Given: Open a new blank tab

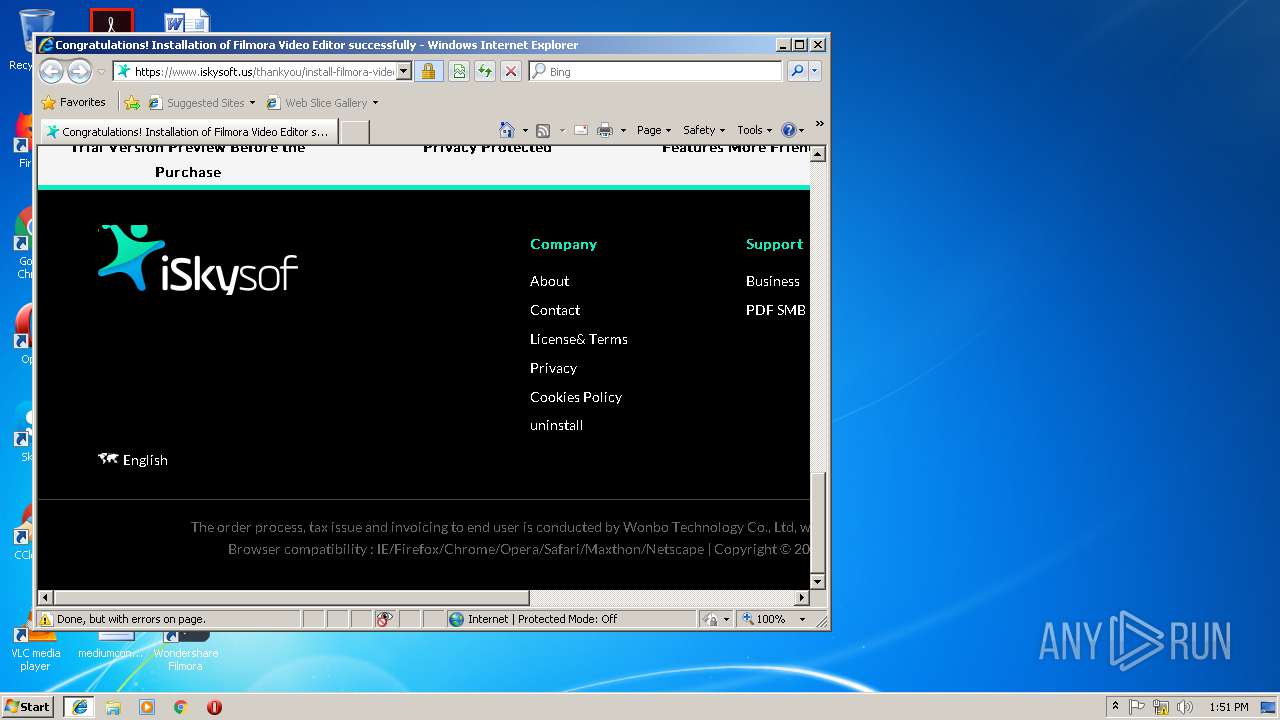Looking at the screenshot, I should pos(355,131).
